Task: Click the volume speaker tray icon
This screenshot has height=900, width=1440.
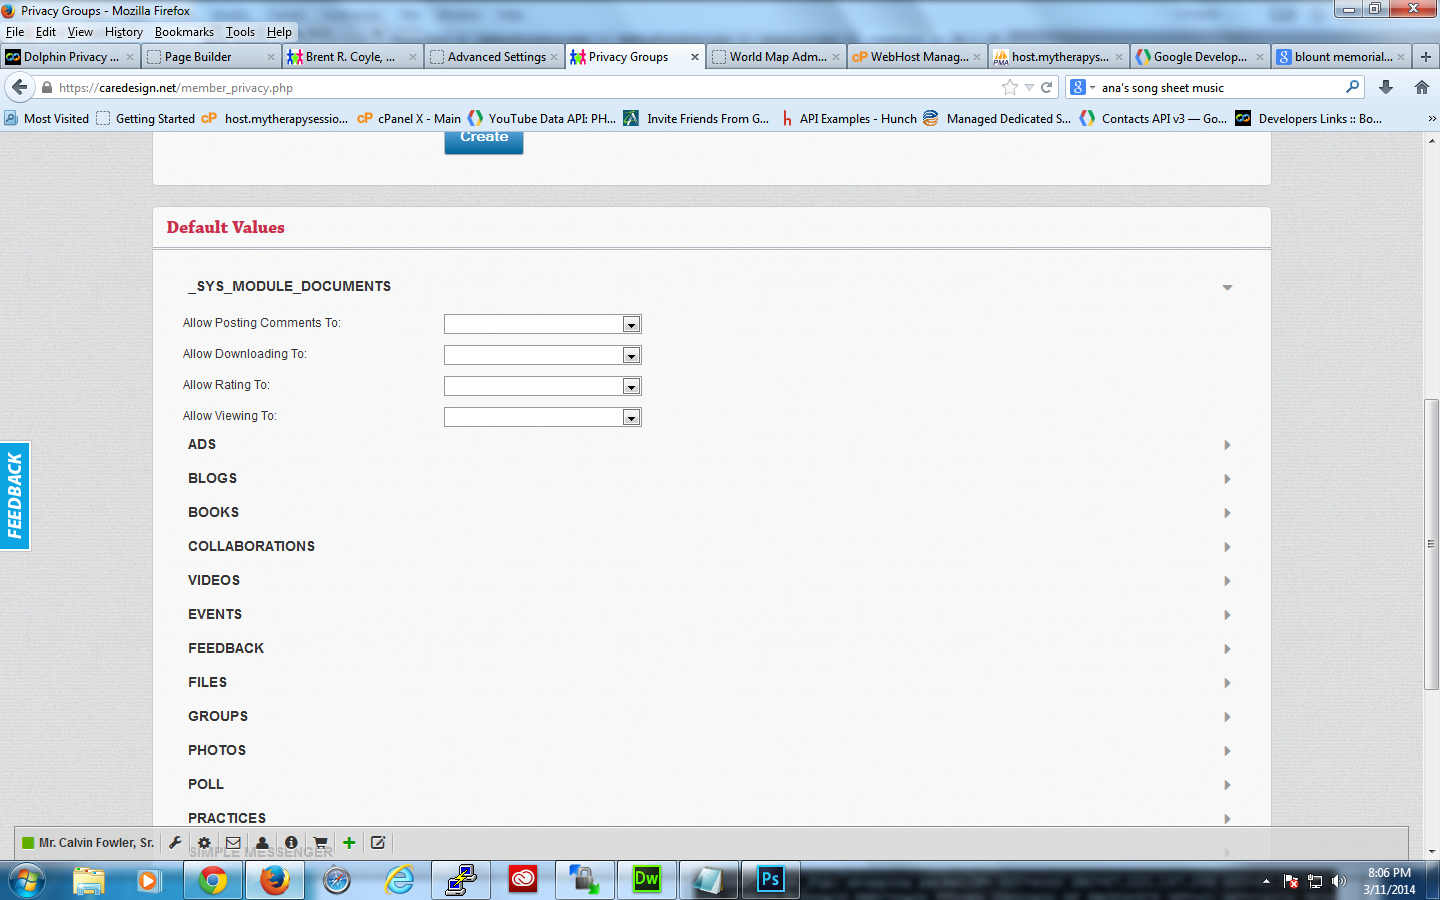Action: click(1339, 881)
